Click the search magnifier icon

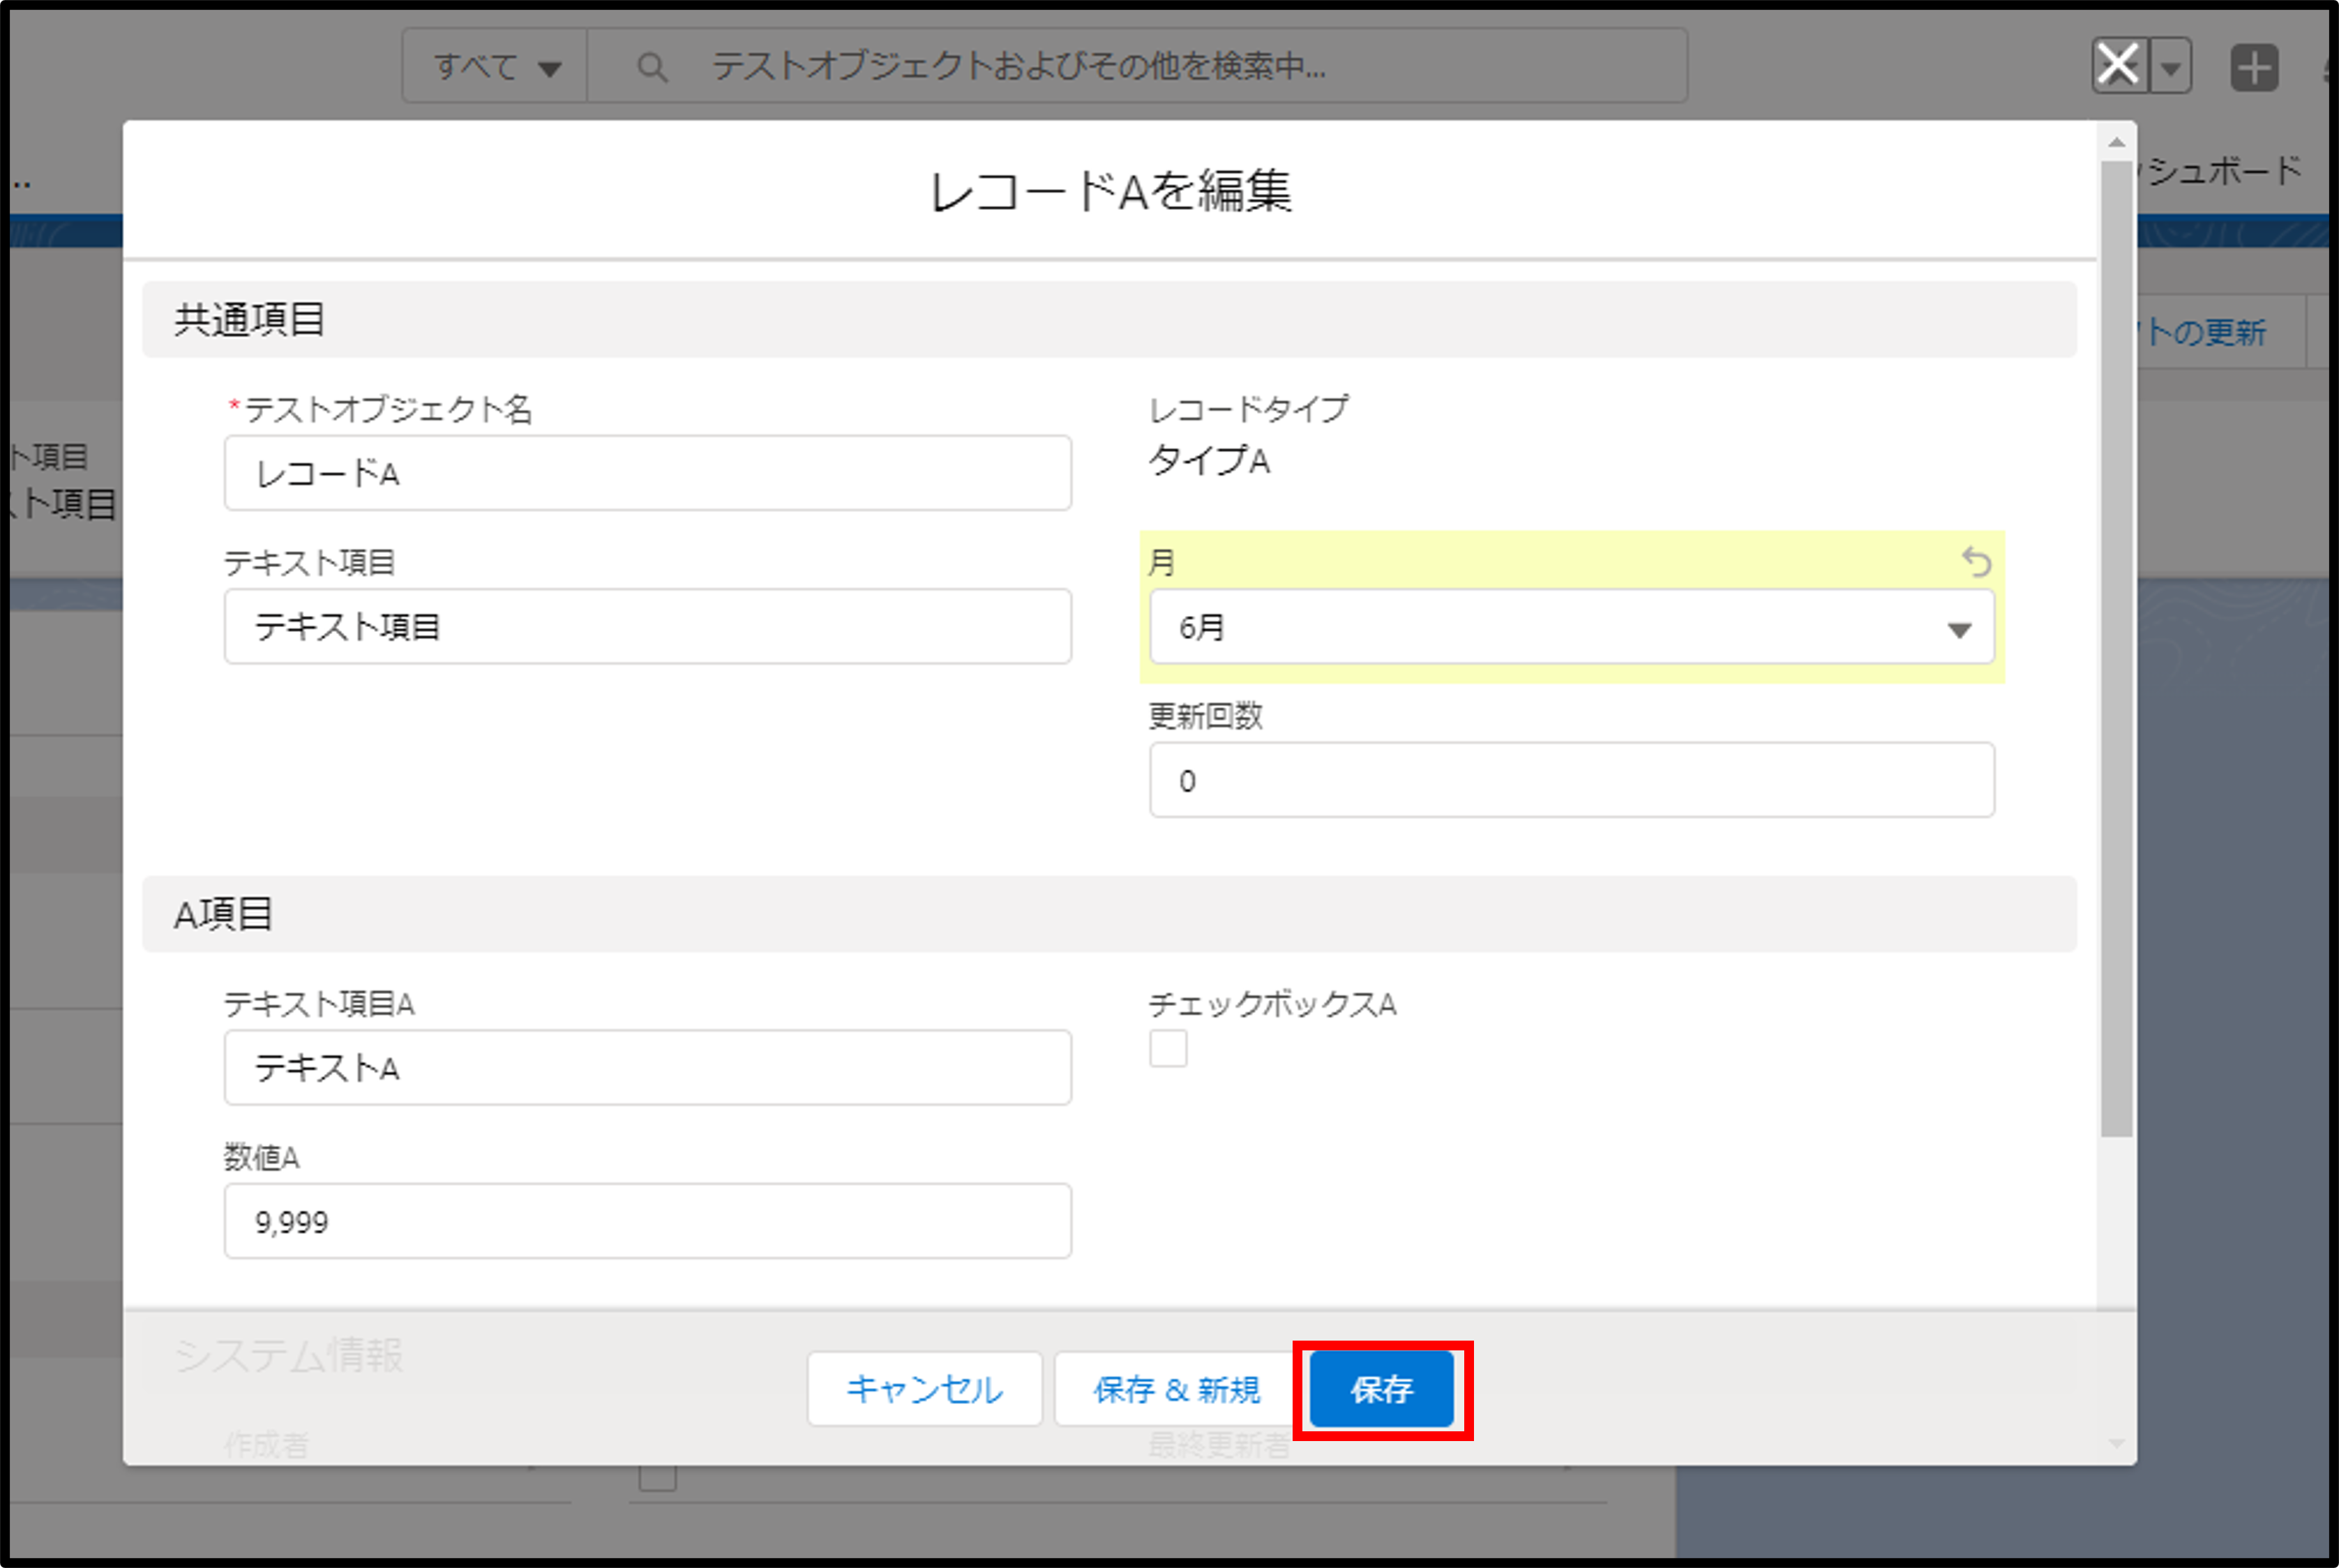tap(652, 67)
